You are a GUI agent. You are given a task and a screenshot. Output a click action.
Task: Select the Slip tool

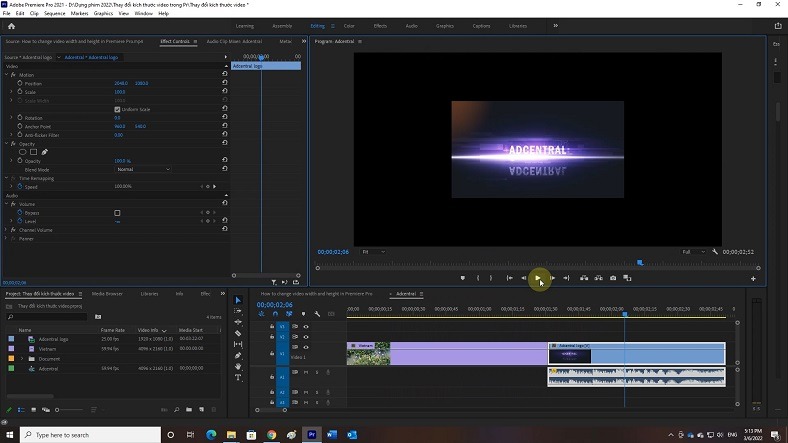238,344
